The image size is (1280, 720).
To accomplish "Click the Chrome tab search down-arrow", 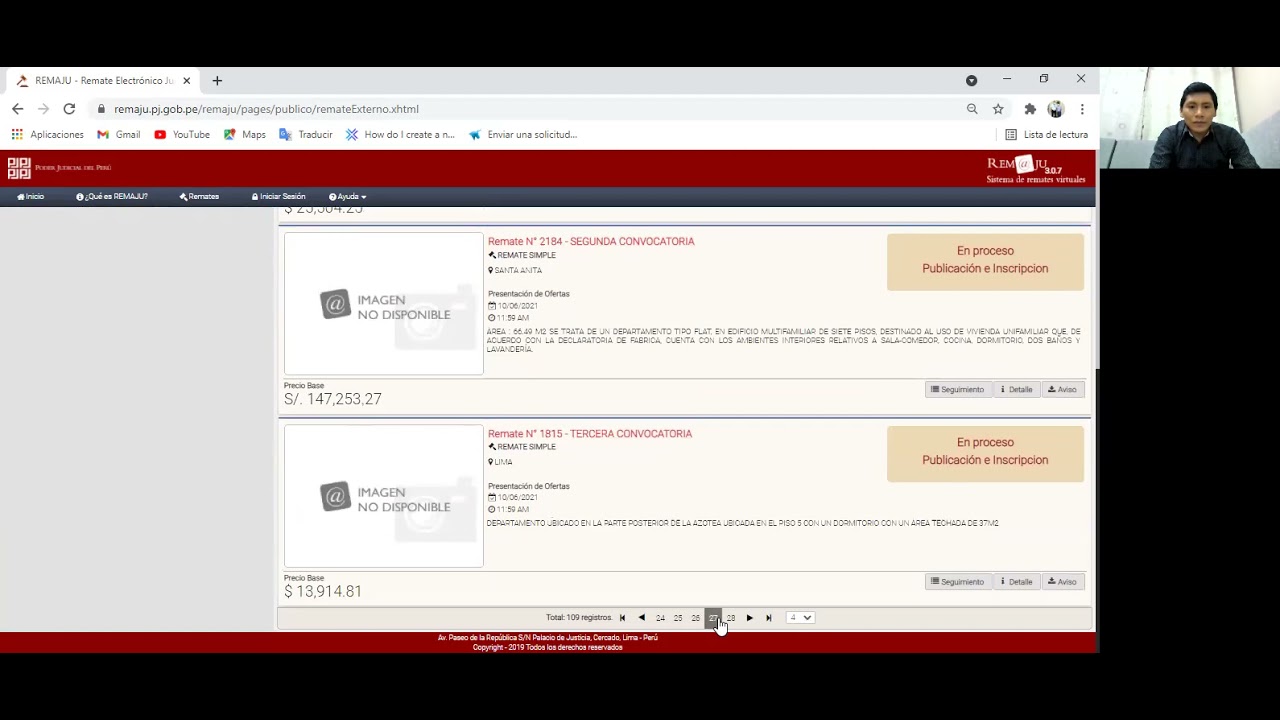I will coord(971,80).
